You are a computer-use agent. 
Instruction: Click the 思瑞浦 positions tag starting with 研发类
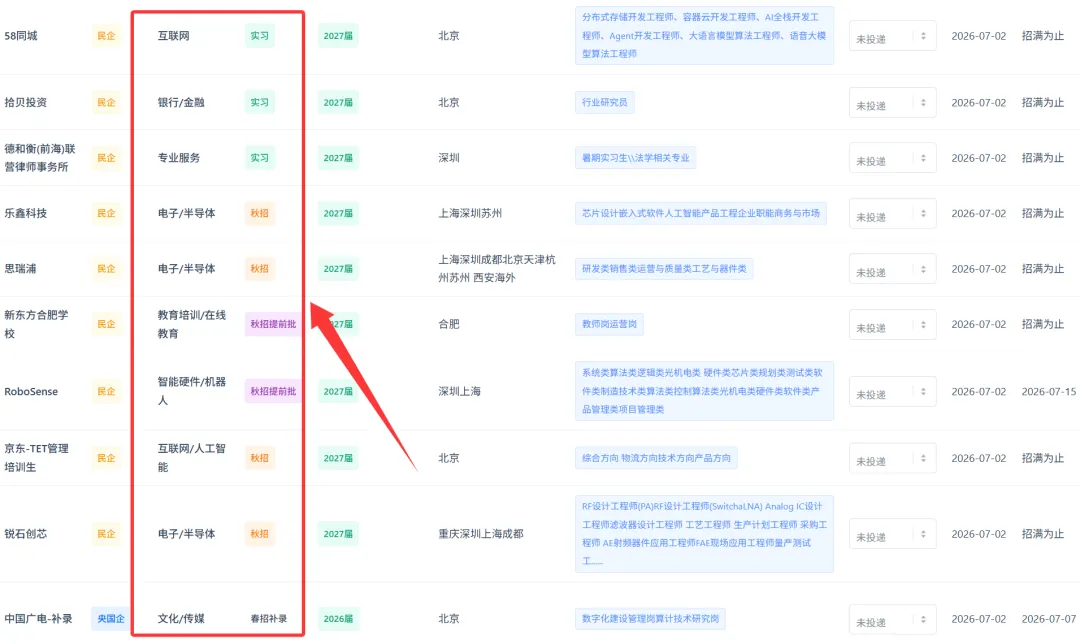tap(664, 269)
